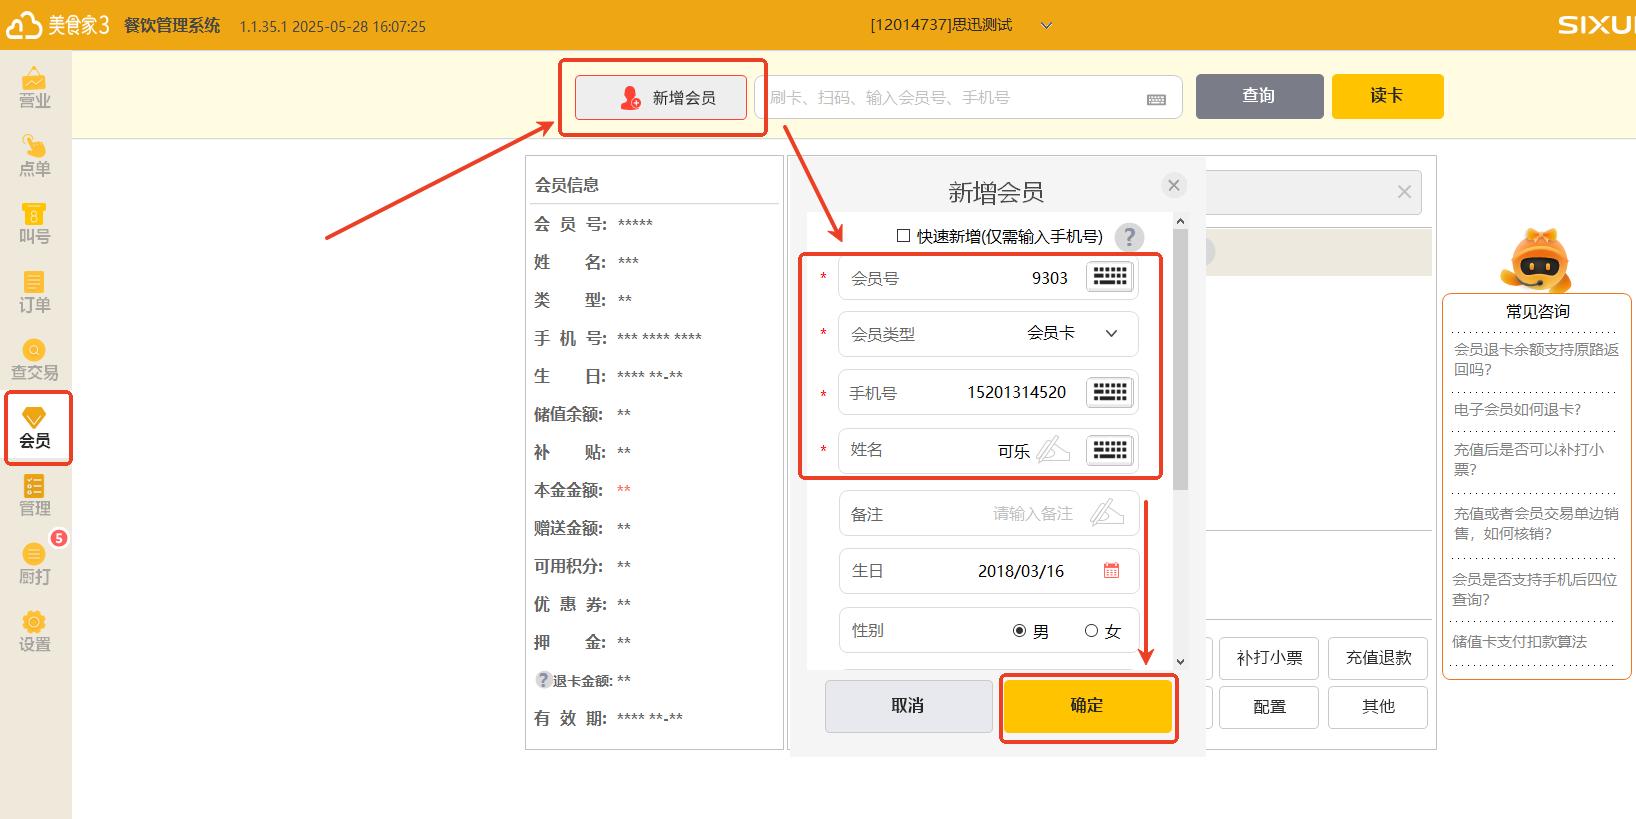Click the 充值退款 button
This screenshot has width=1636, height=819.
tap(1378, 658)
